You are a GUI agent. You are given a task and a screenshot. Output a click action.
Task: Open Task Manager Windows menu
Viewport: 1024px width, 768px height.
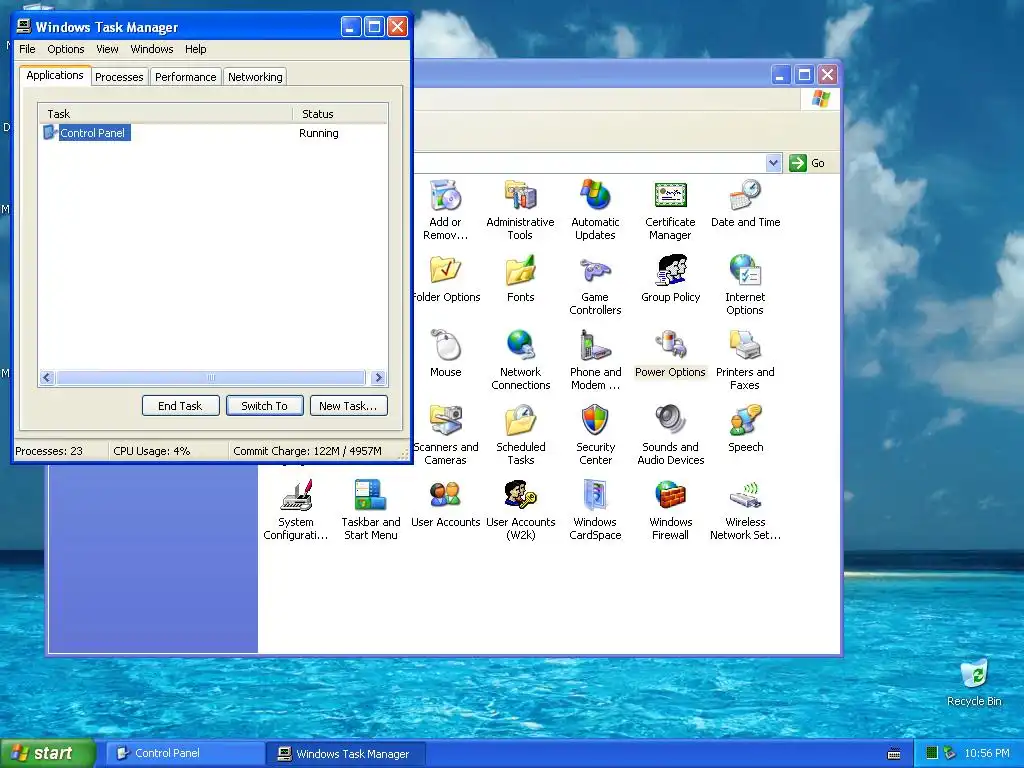tap(152, 49)
